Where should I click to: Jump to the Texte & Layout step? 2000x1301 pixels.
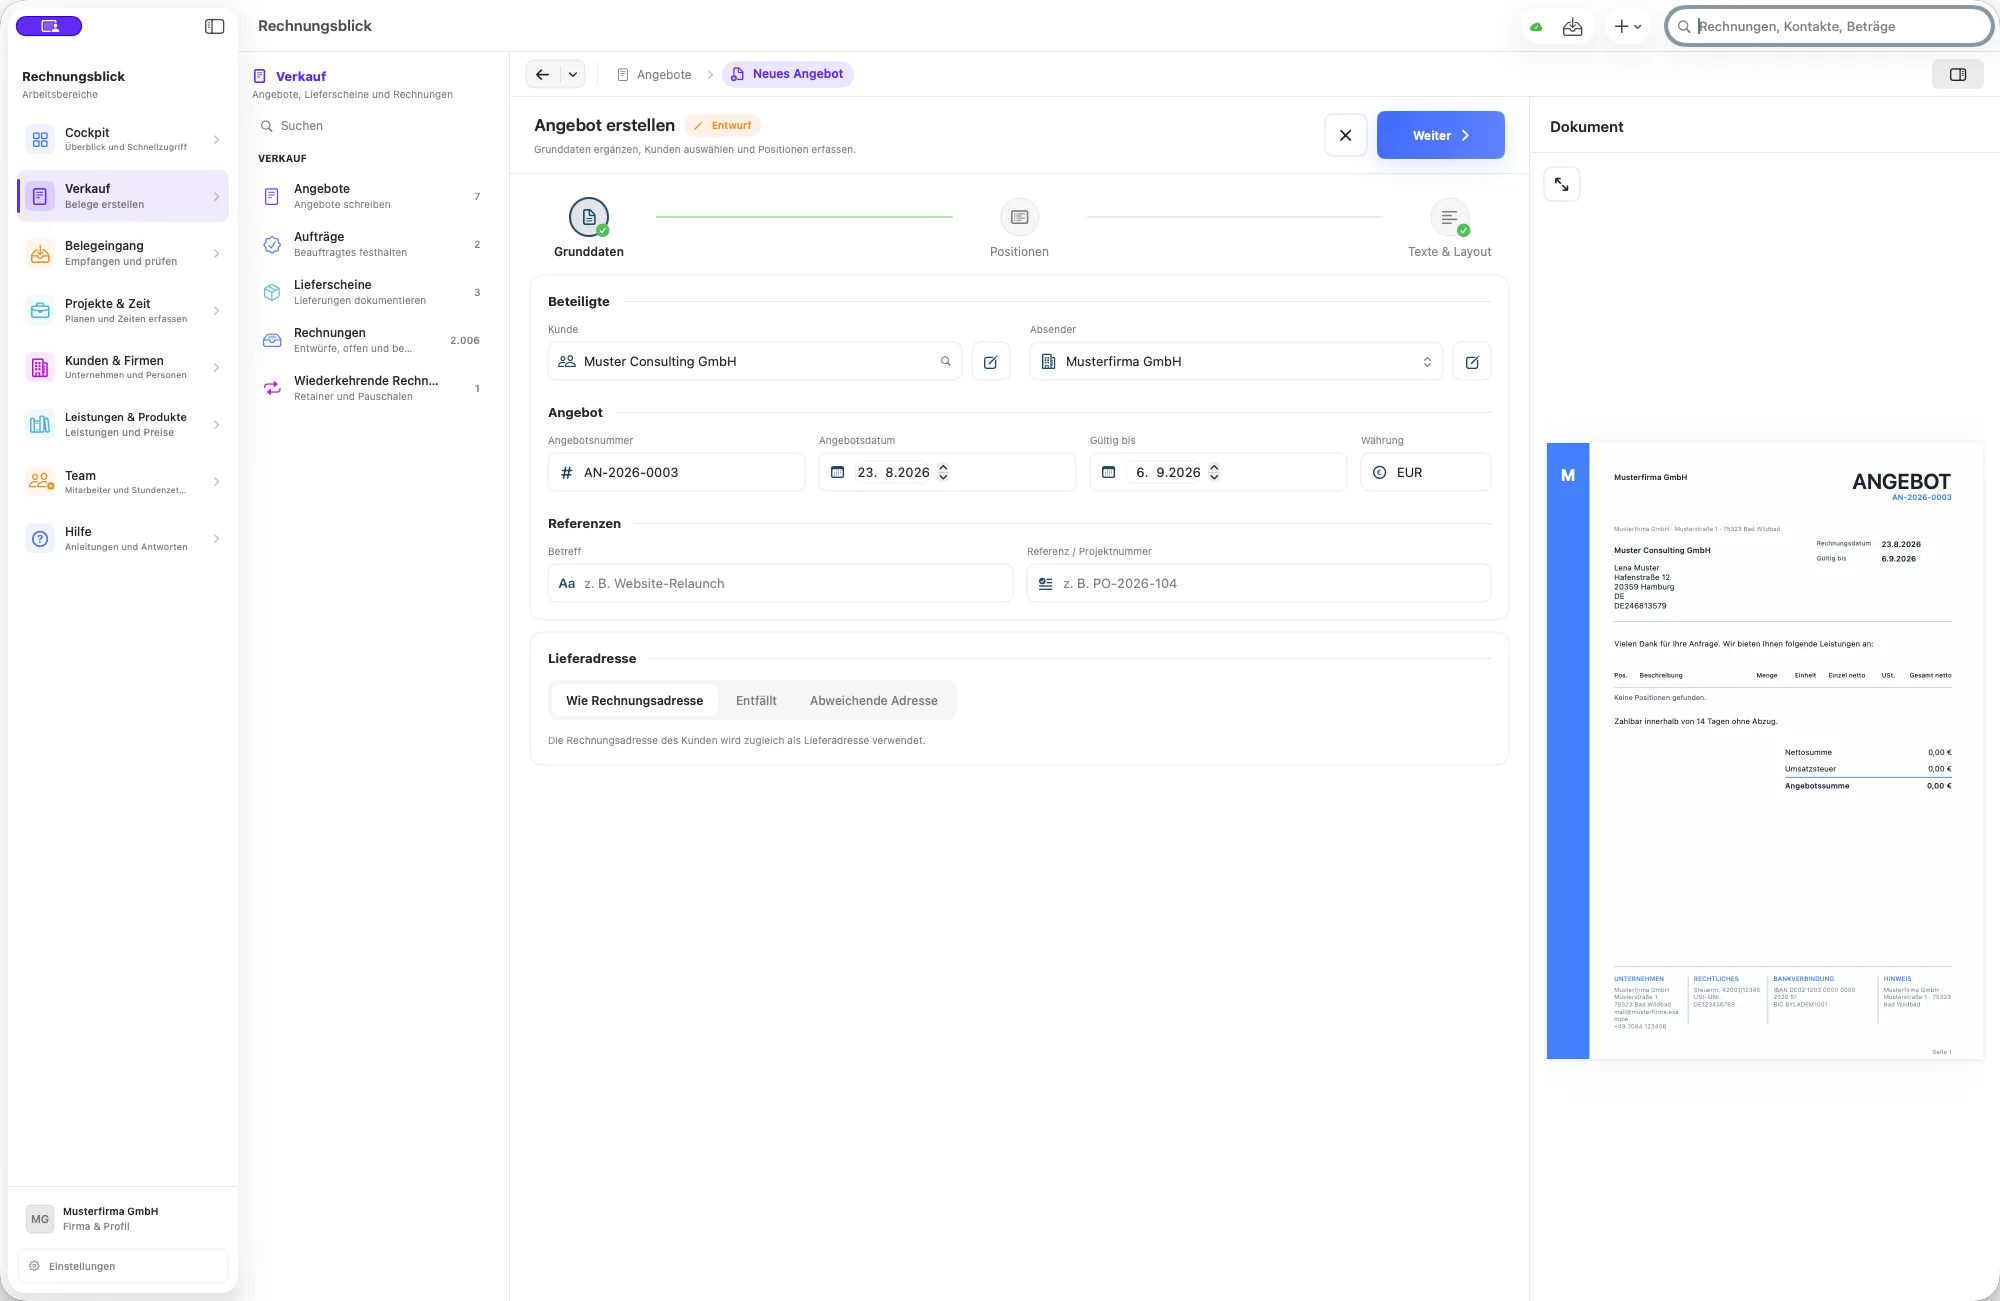click(x=1449, y=228)
